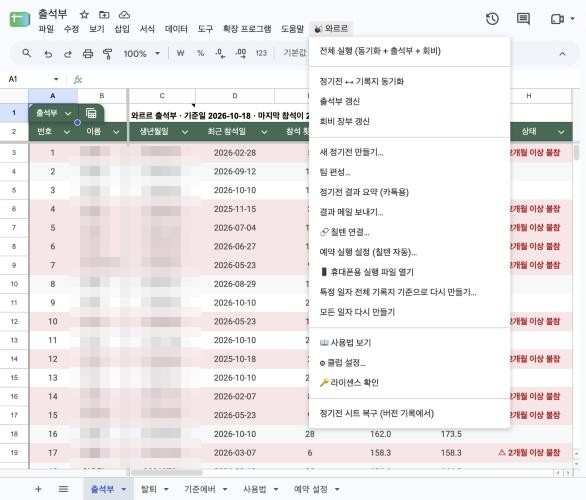The image size is (586, 500).
Task: Open the 출석부 table menu dropdown
Action: [68, 113]
